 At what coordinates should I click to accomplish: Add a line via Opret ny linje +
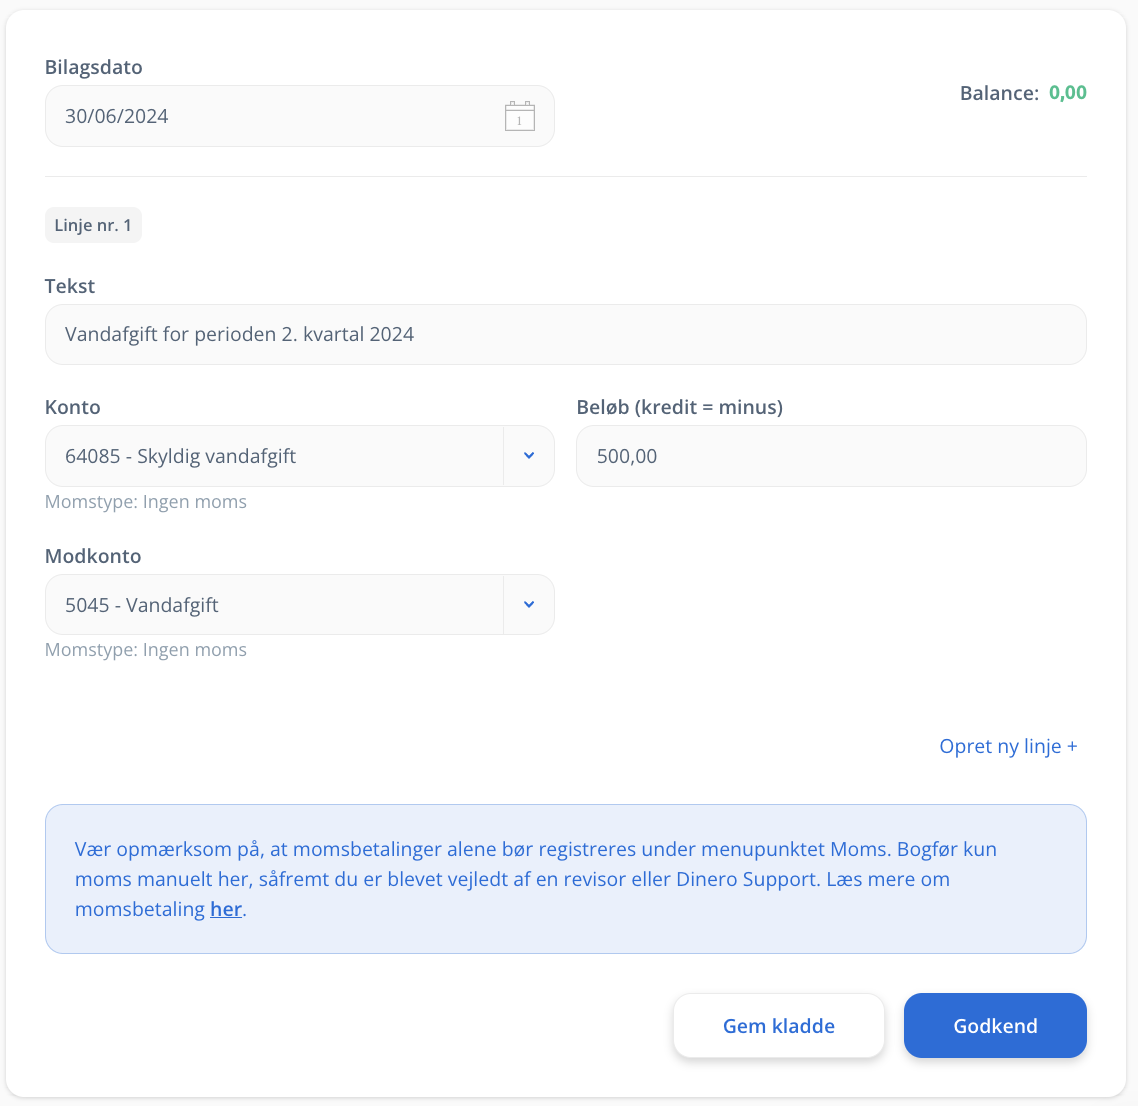[1008, 746]
